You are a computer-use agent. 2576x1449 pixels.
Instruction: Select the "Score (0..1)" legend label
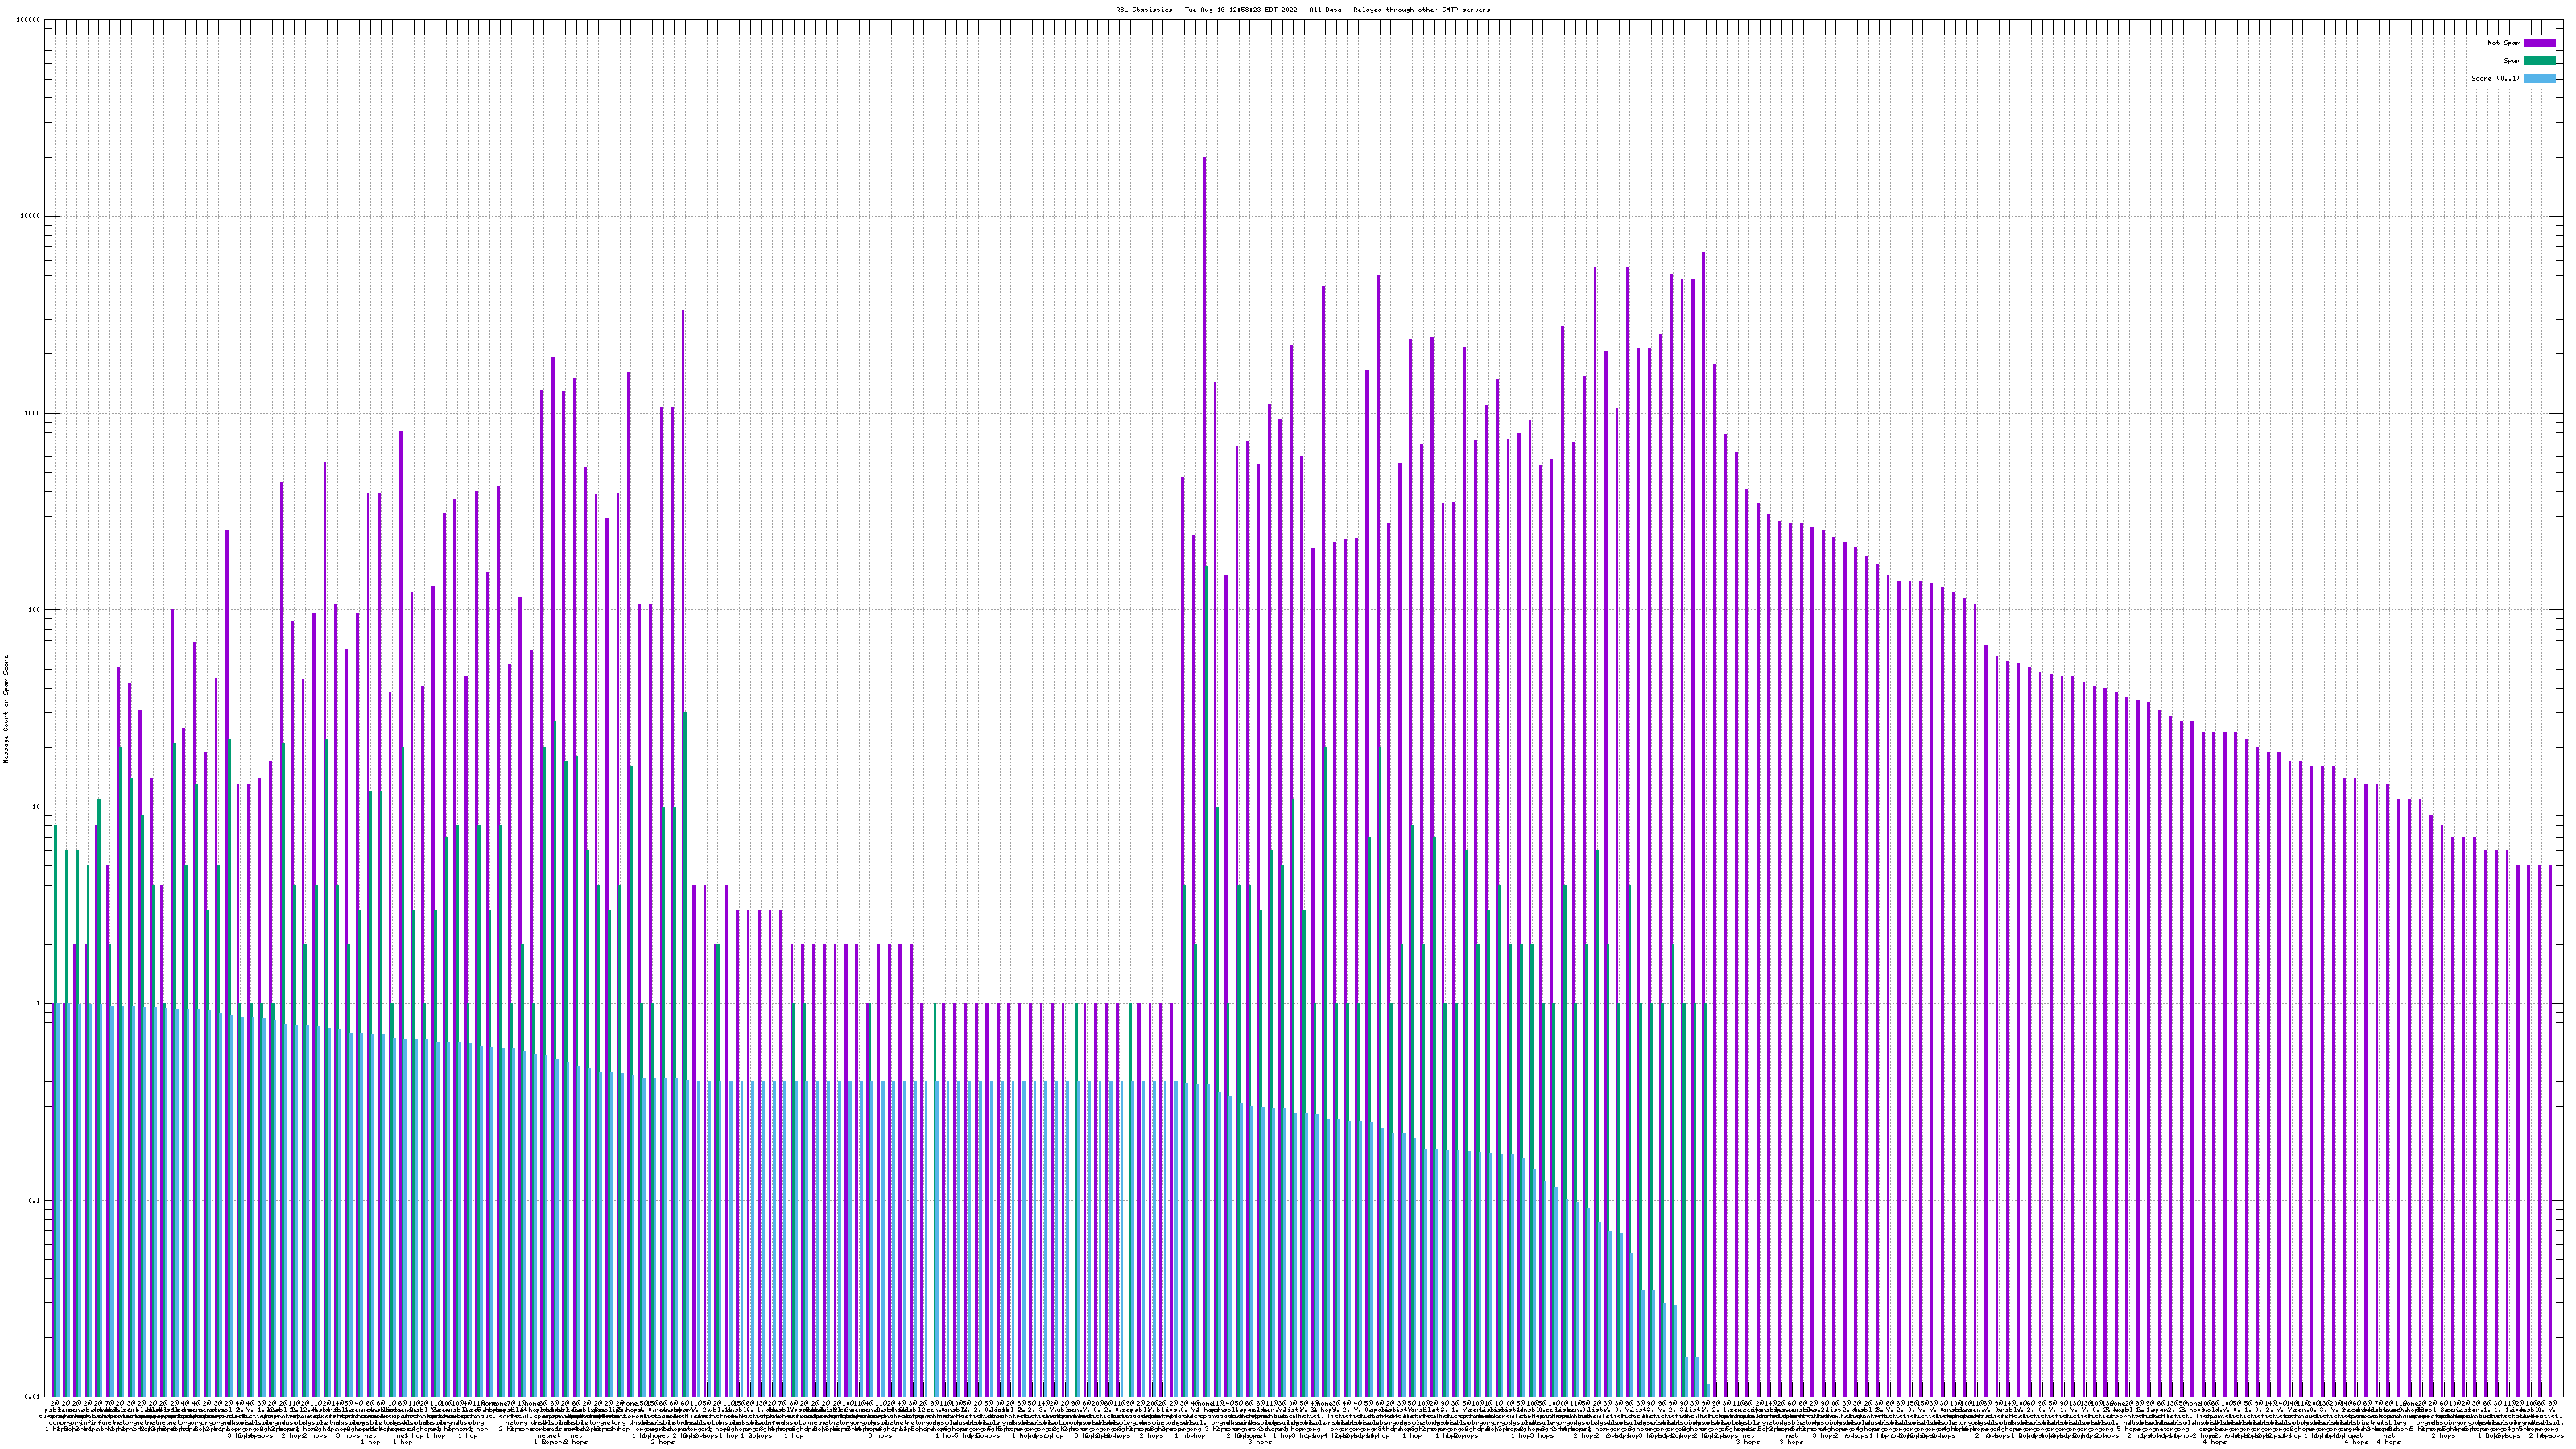click(2495, 78)
